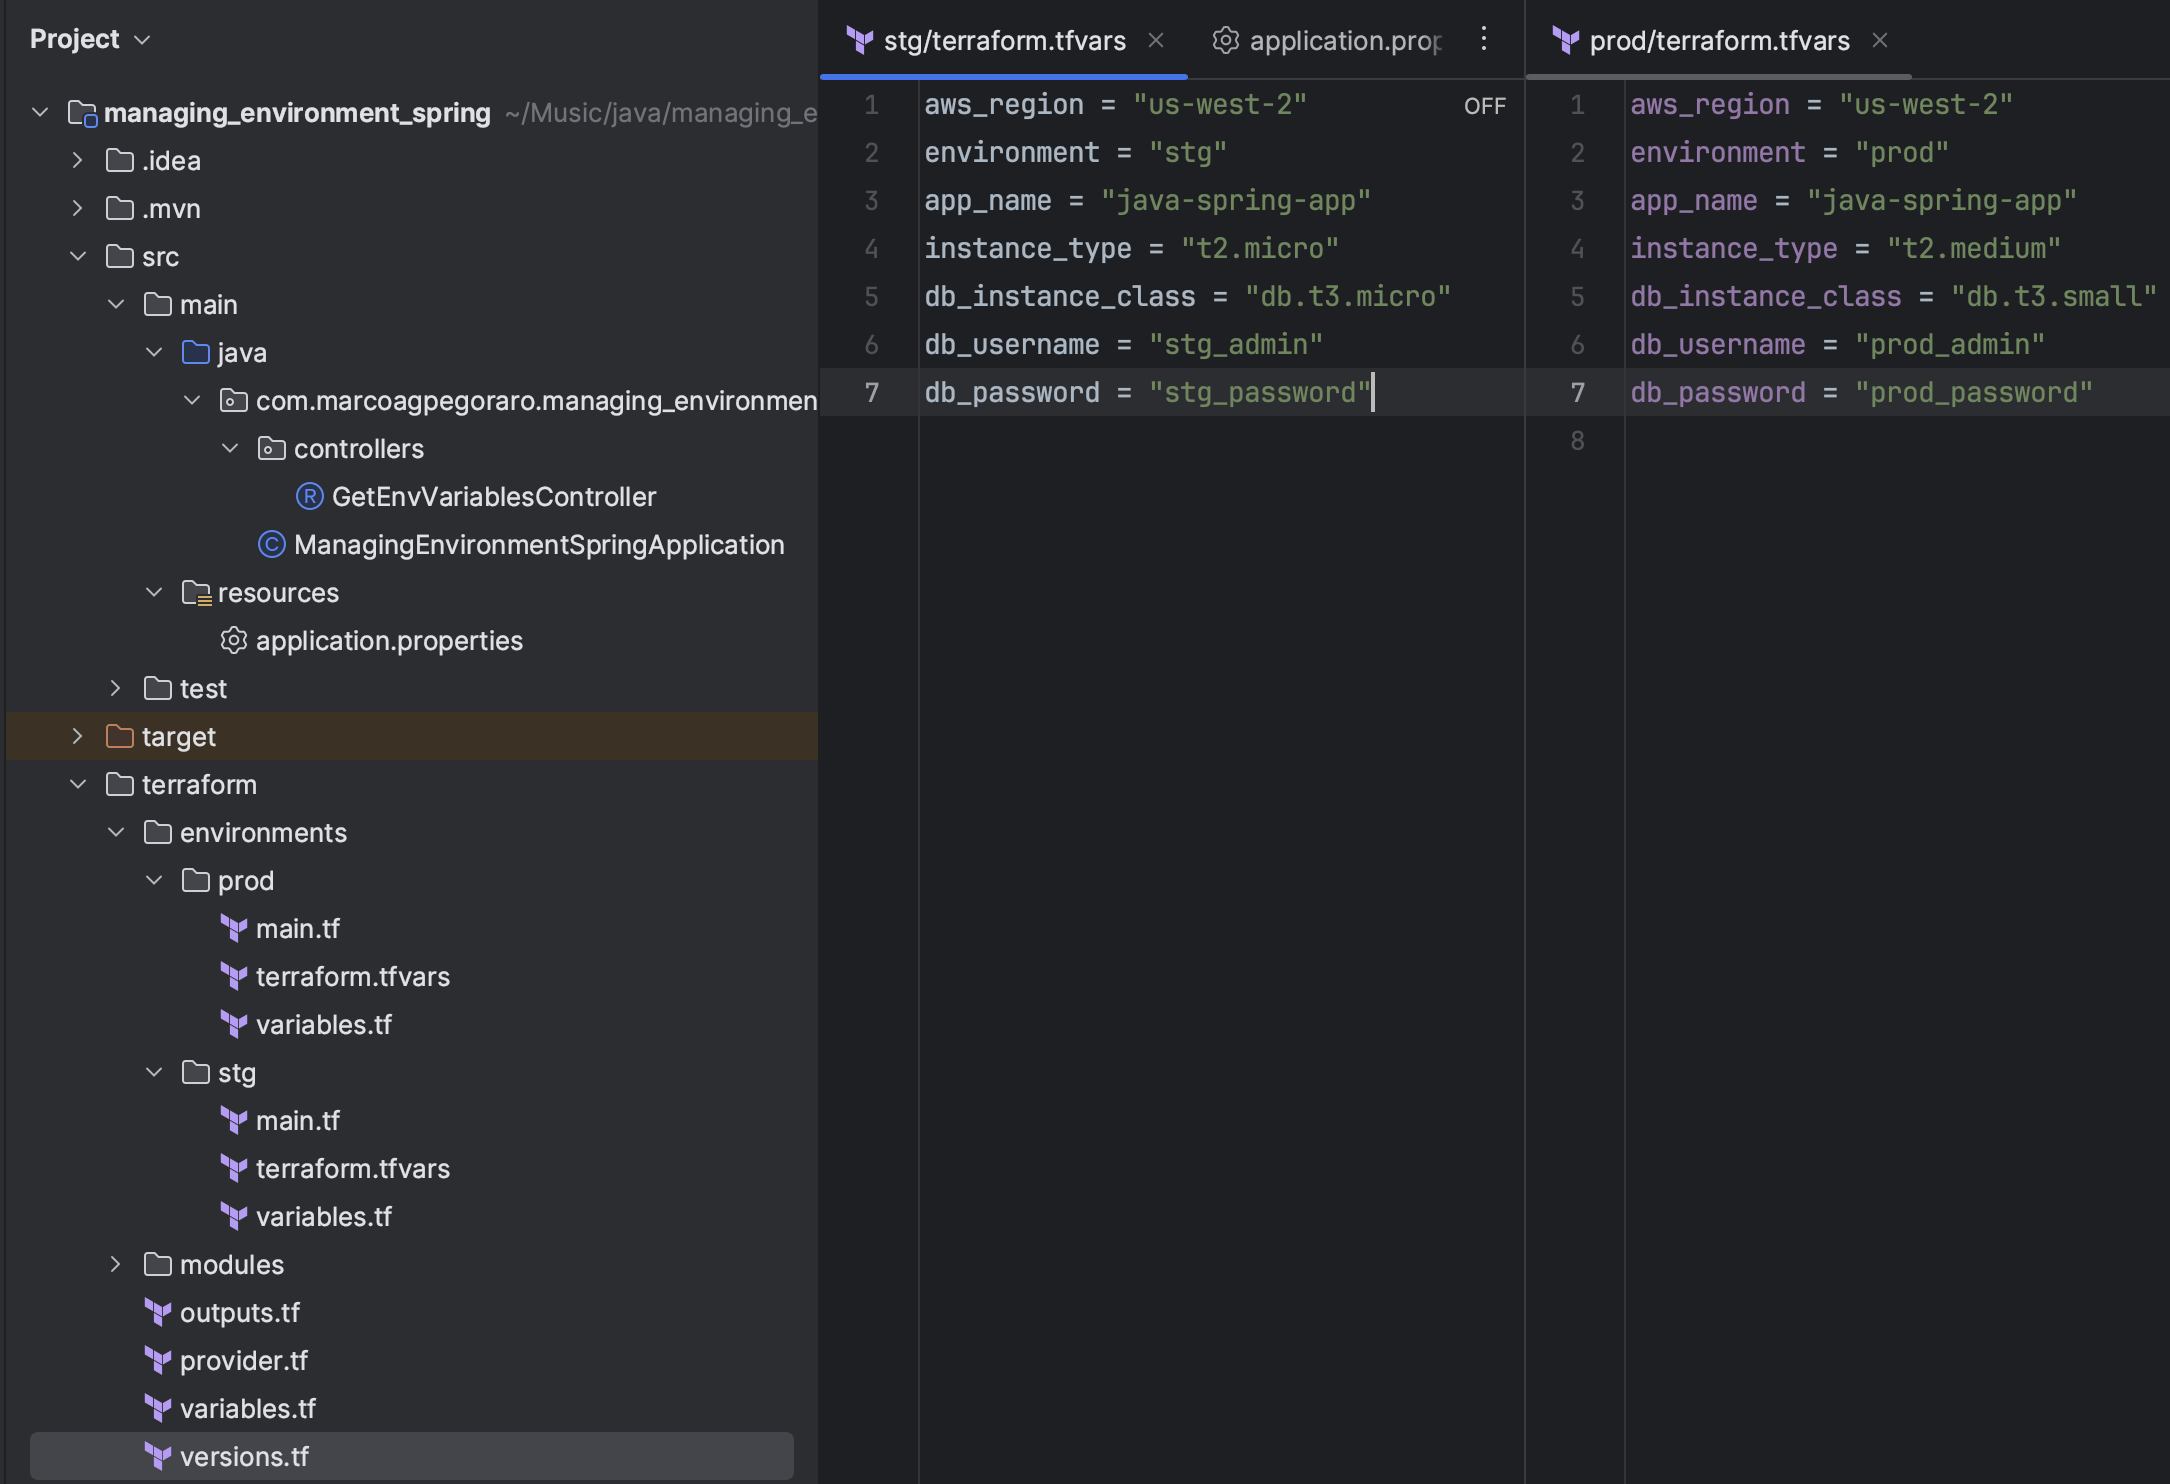The width and height of the screenshot is (2170, 1484).
Task: Click the controllers package icon
Action: [x=272, y=448]
